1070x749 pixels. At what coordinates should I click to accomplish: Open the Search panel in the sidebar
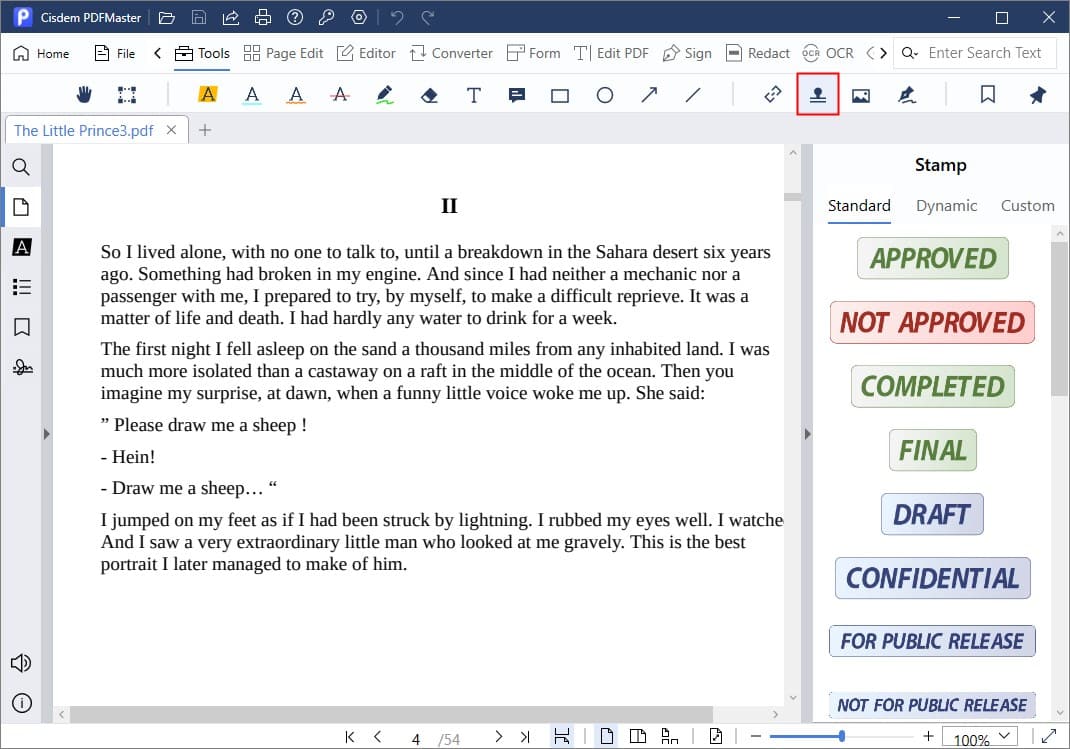click(21, 167)
